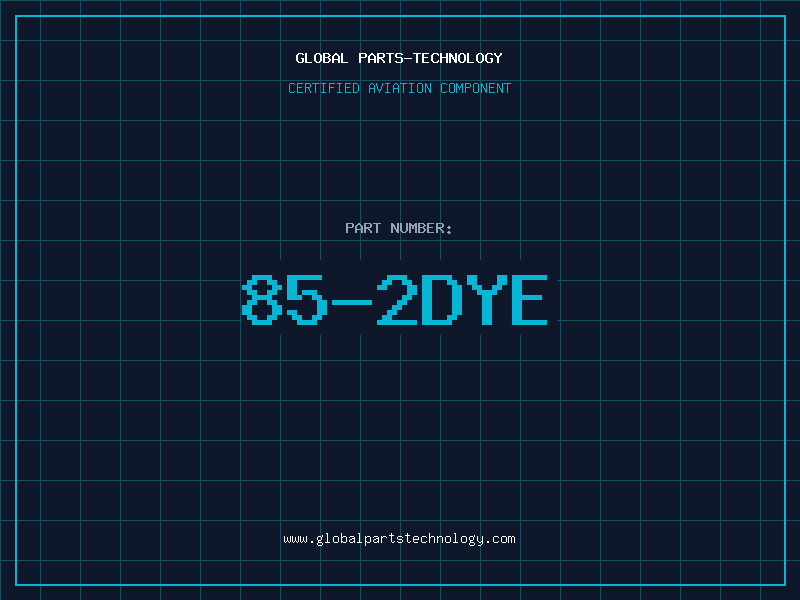Click the digit 5 in the part number
The height and width of the screenshot is (600, 800).
306,301
